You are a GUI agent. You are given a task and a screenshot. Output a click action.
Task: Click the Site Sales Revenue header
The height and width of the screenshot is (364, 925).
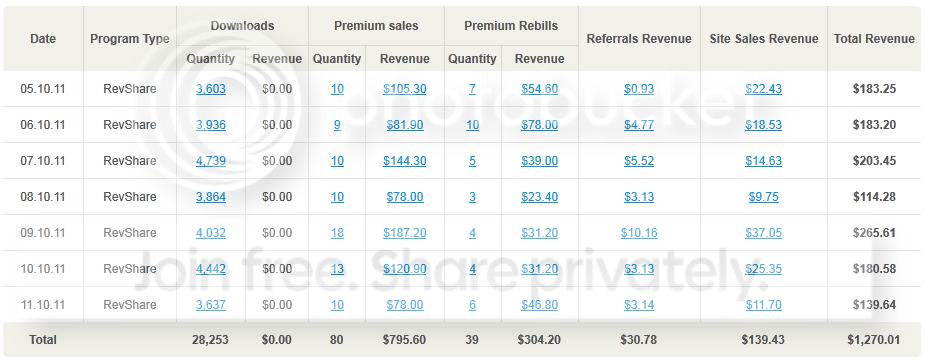tap(763, 39)
